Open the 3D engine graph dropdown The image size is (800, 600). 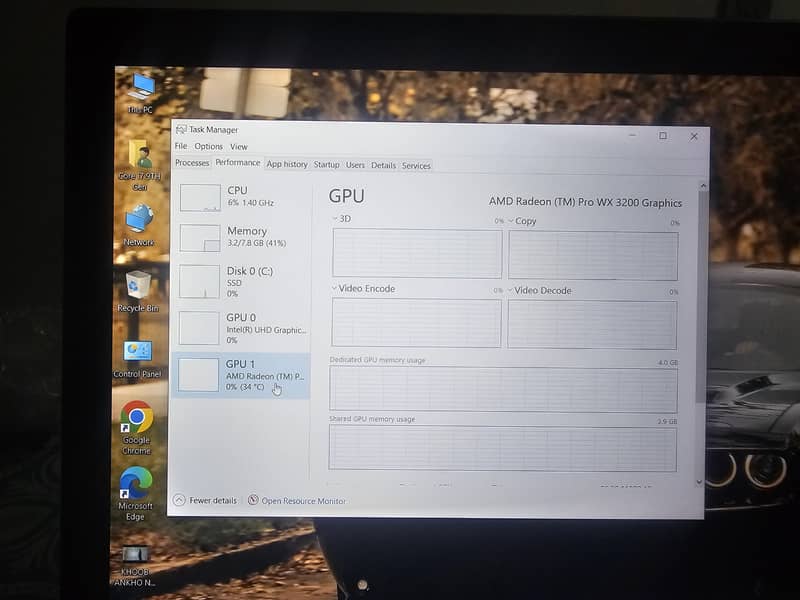[335, 219]
